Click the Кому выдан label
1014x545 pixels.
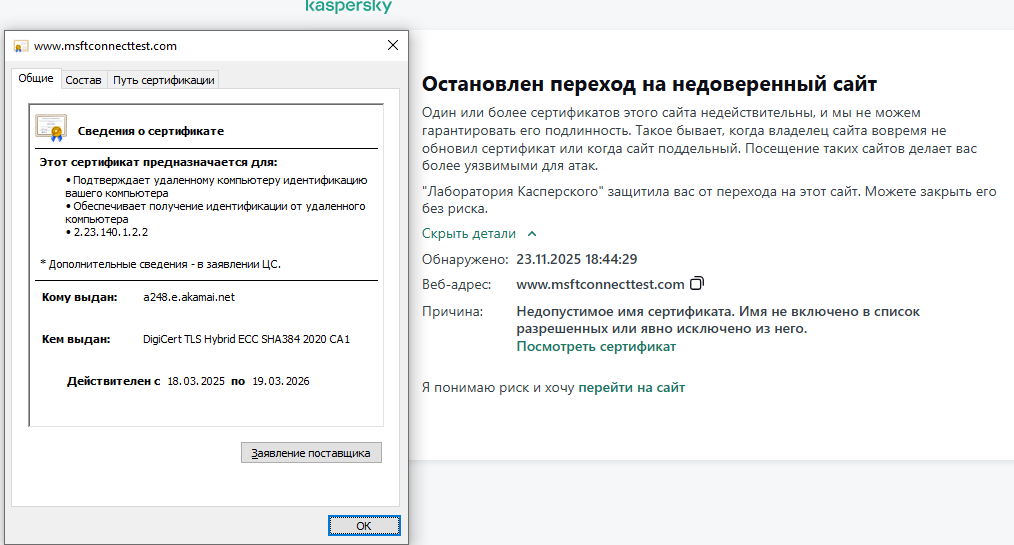coord(80,297)
